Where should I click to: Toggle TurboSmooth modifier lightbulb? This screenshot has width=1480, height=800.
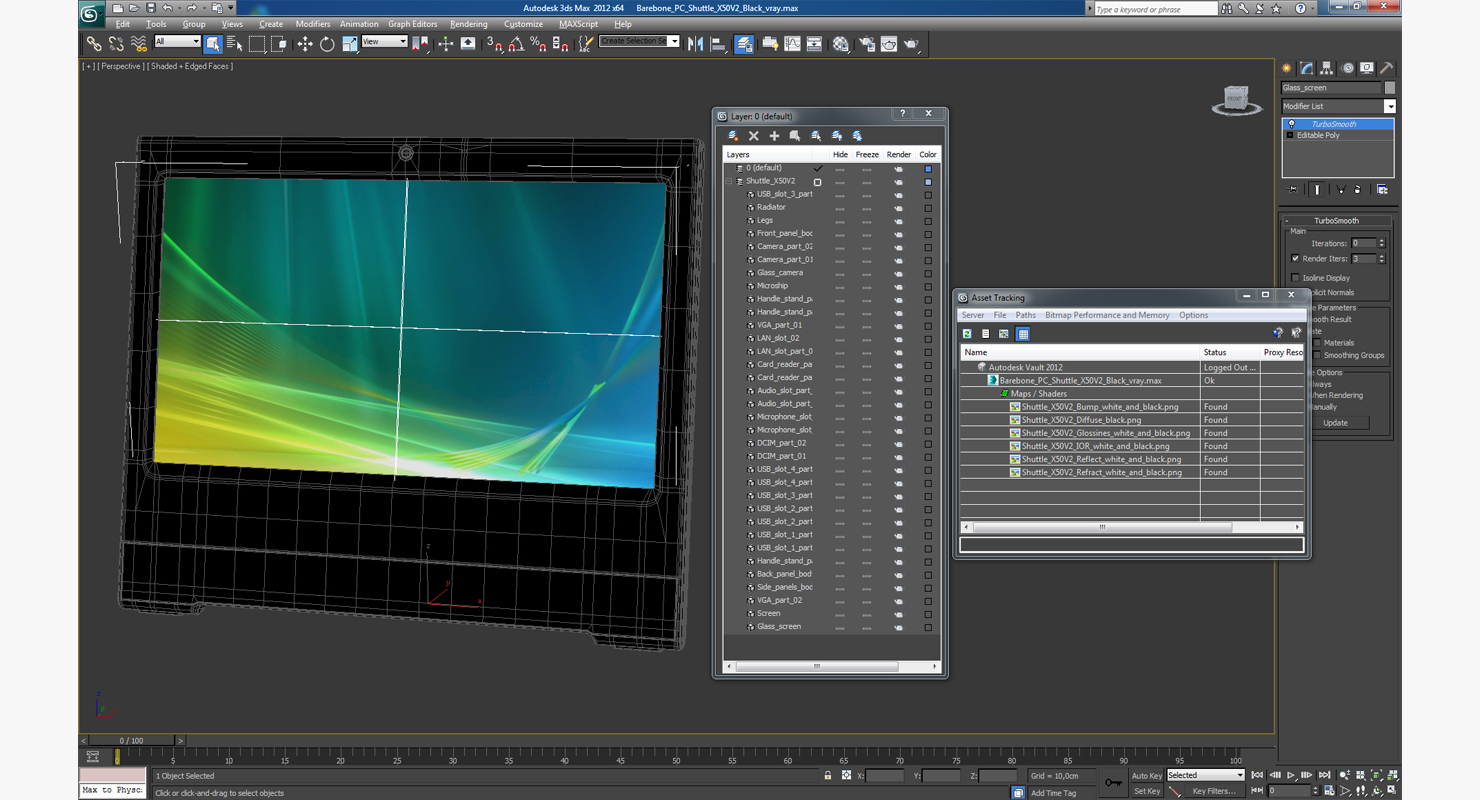[1291, 124]
